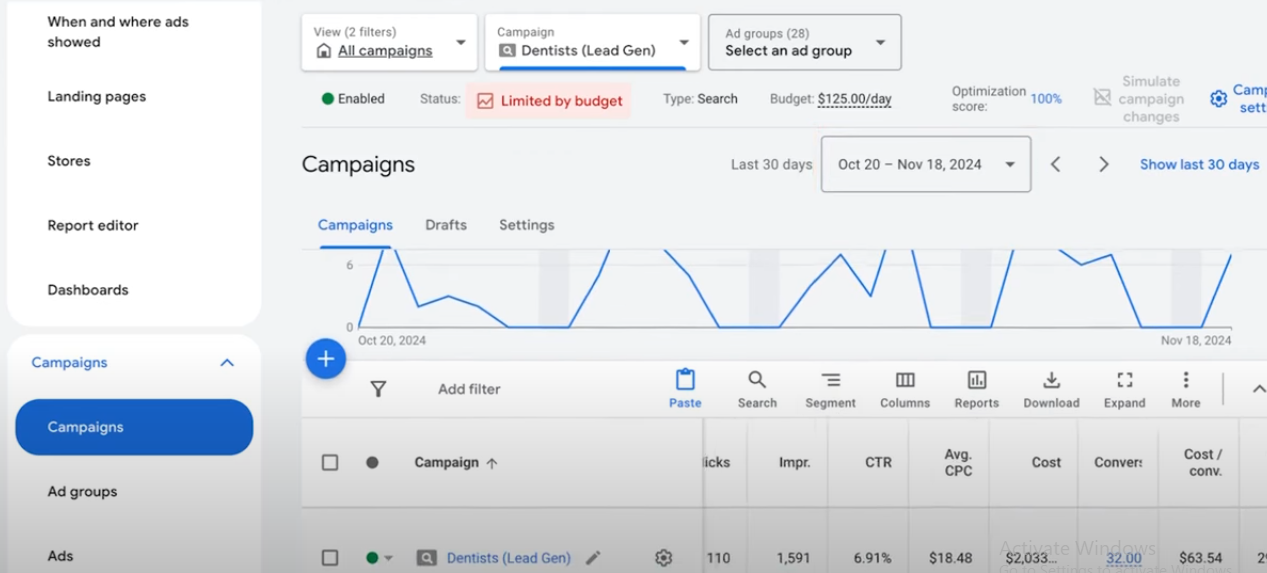Click the Type: Search label
Image resolution: width=1267 pixels, height=573 pixels.
[700, 99]
